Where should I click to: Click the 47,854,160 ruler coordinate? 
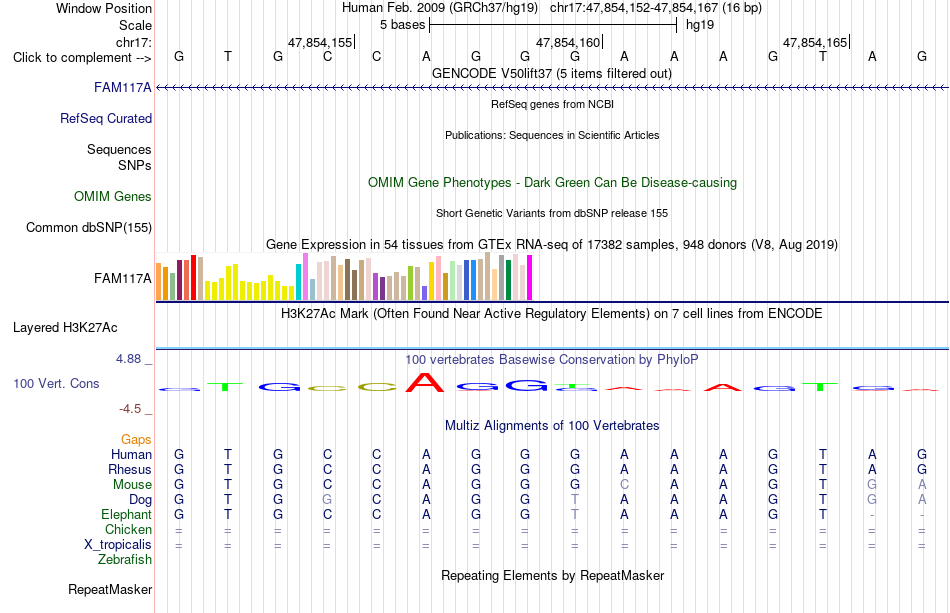pos(568,42)
